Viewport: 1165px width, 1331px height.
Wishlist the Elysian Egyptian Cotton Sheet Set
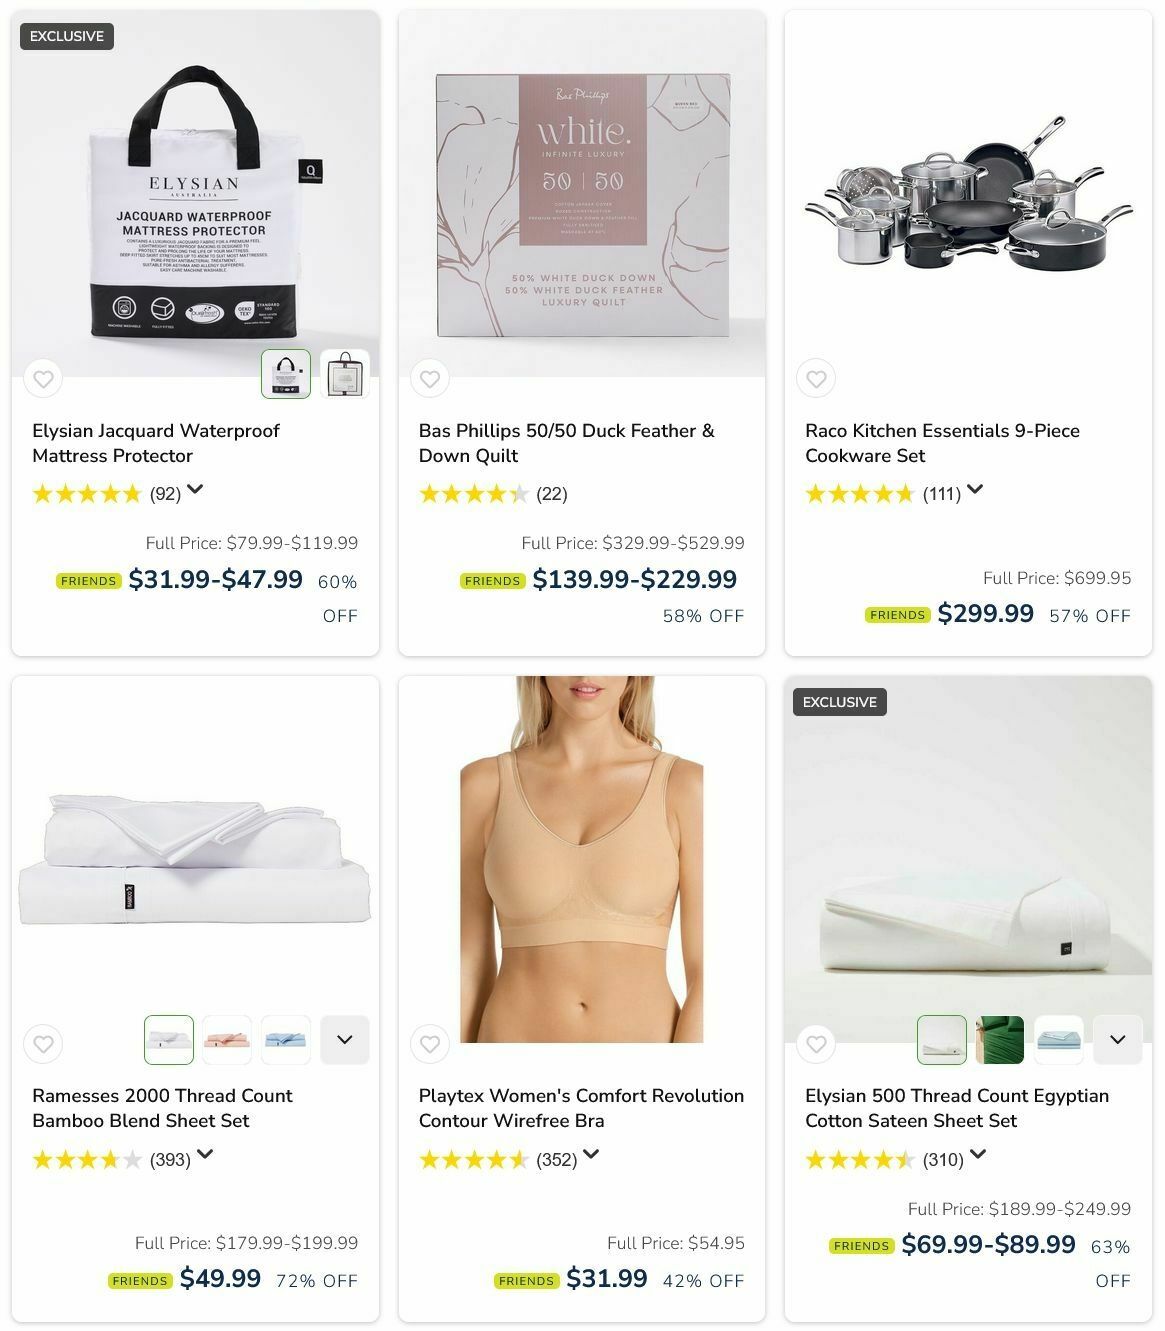pos(816,1044)
